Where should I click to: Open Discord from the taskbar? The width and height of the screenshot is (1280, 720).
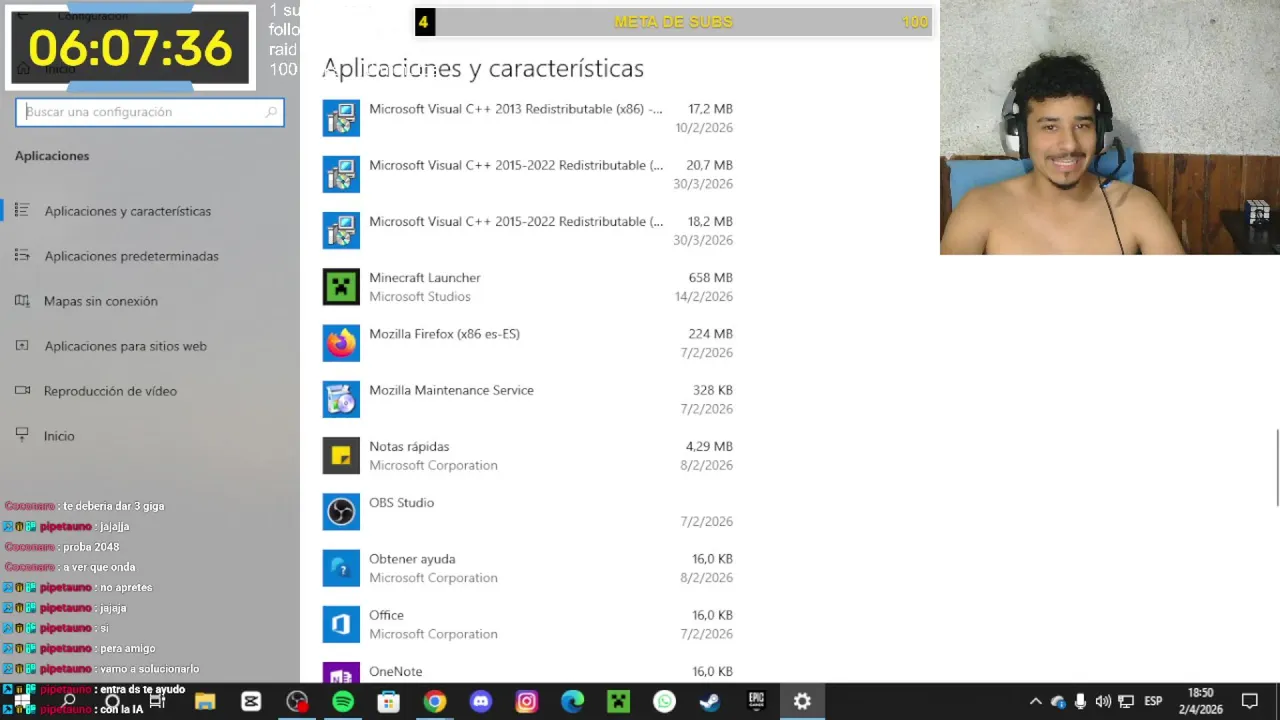481,702
